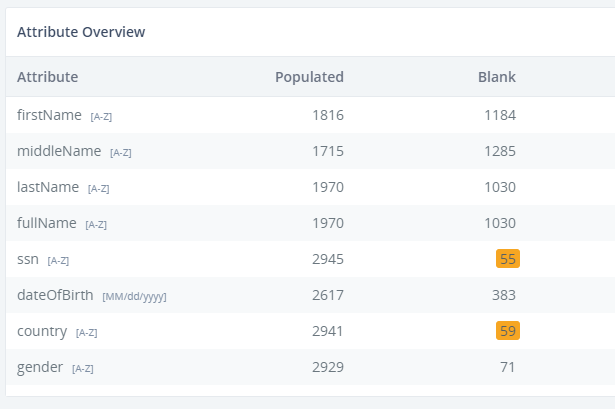Click the Blank column header

tap(497, 77)
